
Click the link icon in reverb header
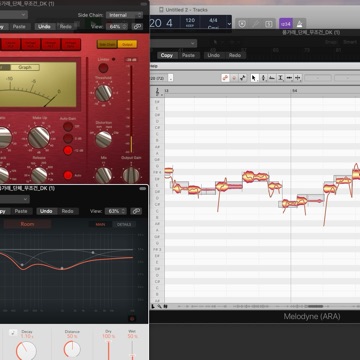coord(136,211)
